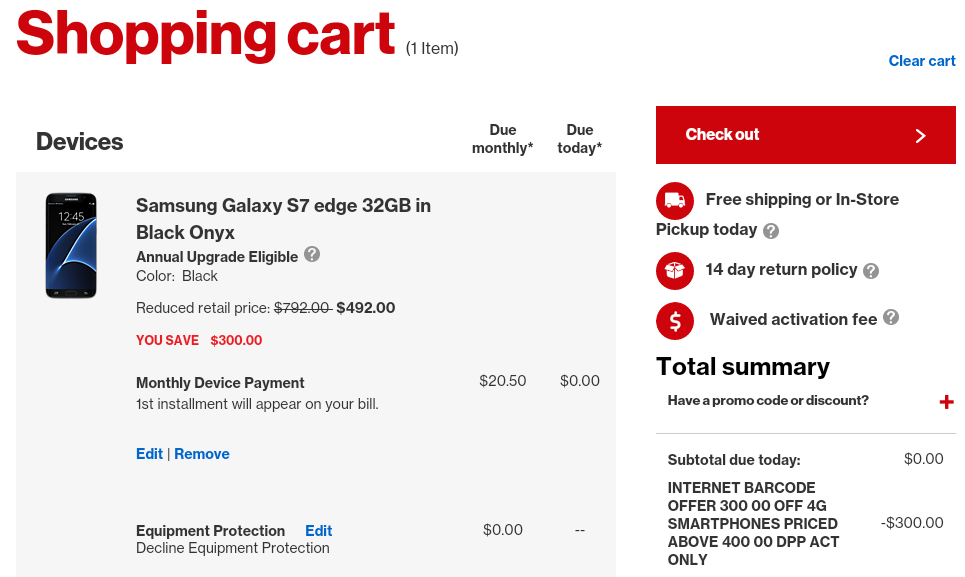Image resolution: width=965 pixels, height=577 pixels.
Task: Remove the Samsung Galaxy S7 from cart
Action: tap(202, 454)
